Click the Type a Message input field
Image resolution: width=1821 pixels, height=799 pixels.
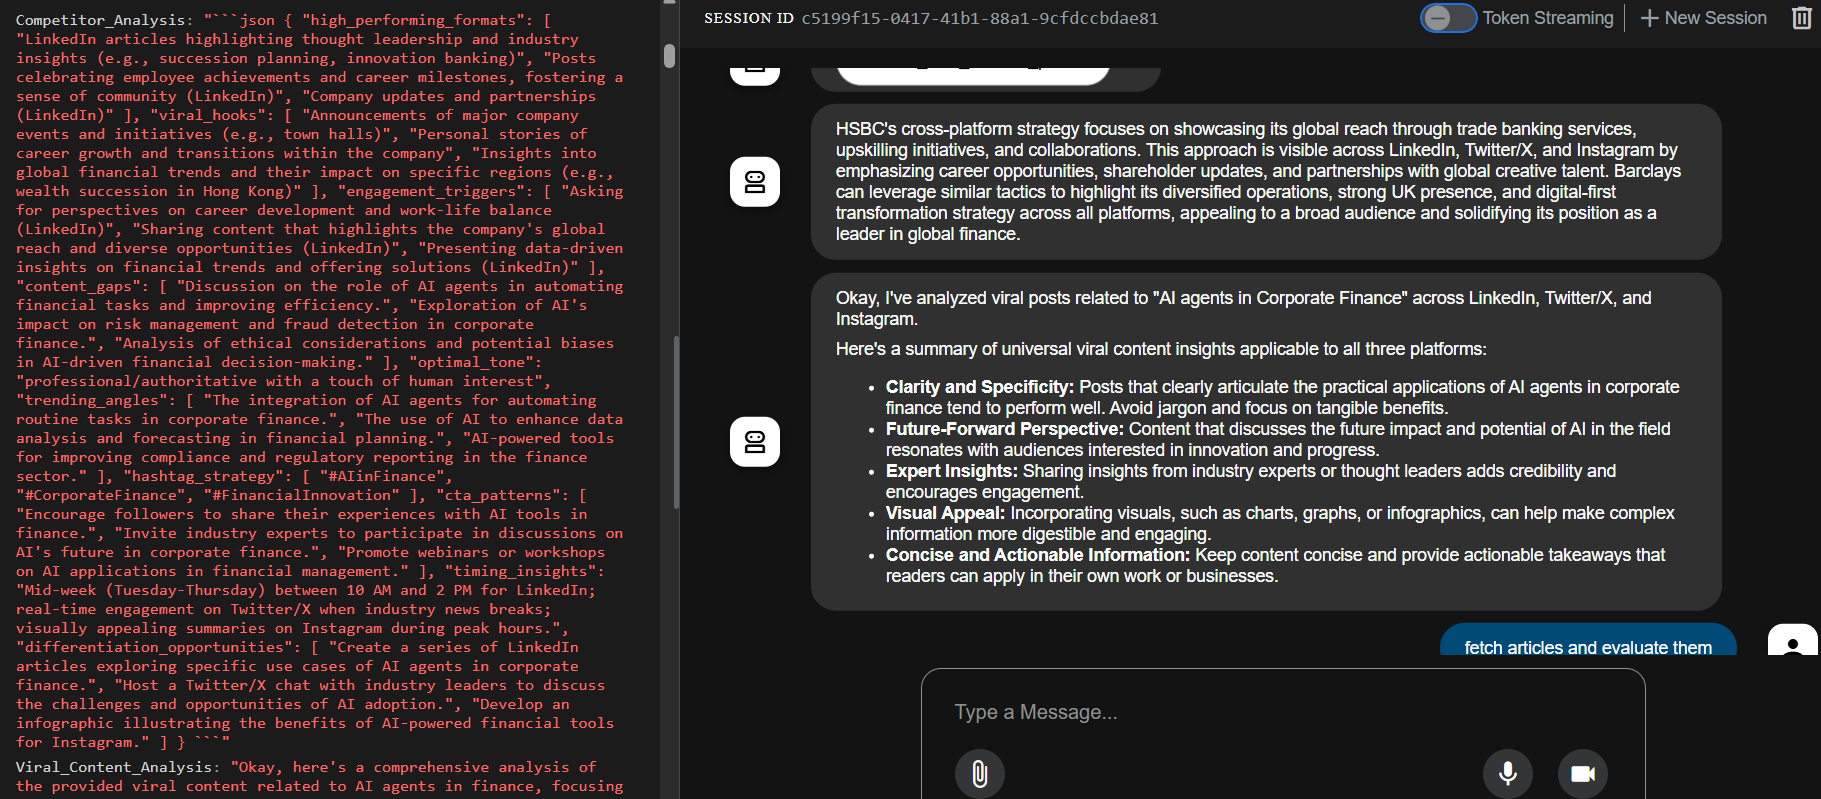tap(1283, 712)
